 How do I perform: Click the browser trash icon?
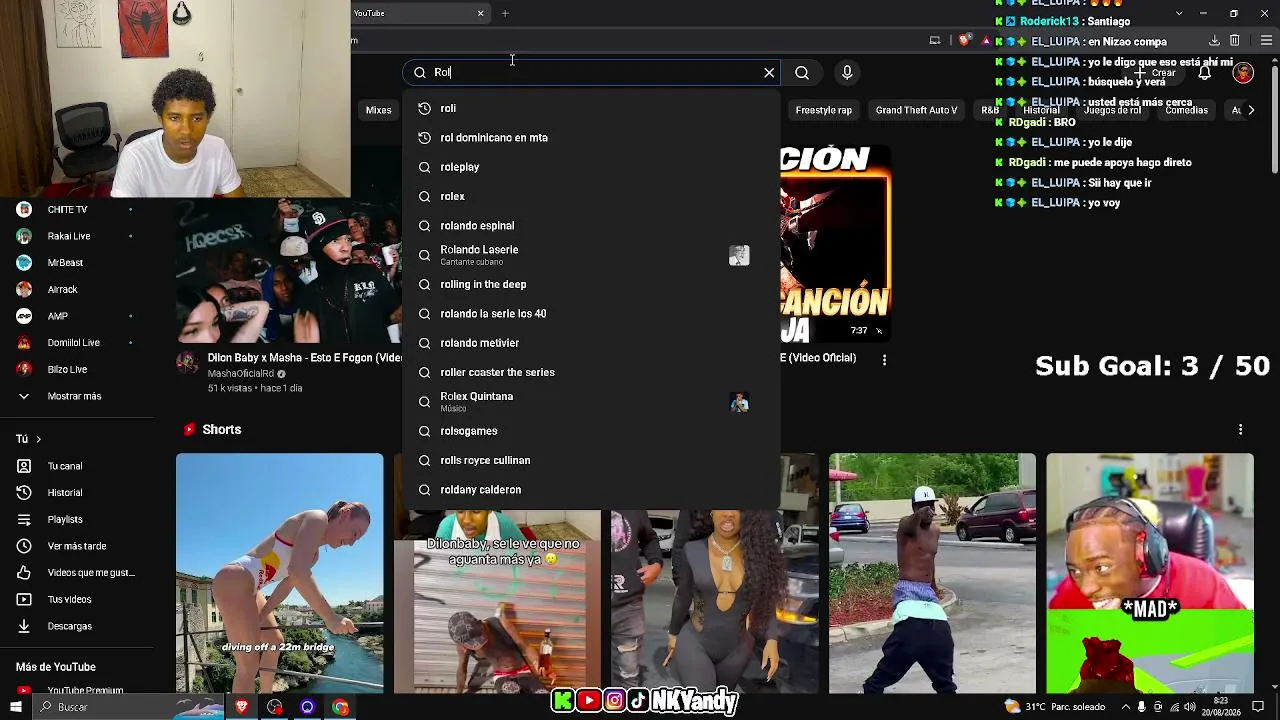(x=1235, y=40)
